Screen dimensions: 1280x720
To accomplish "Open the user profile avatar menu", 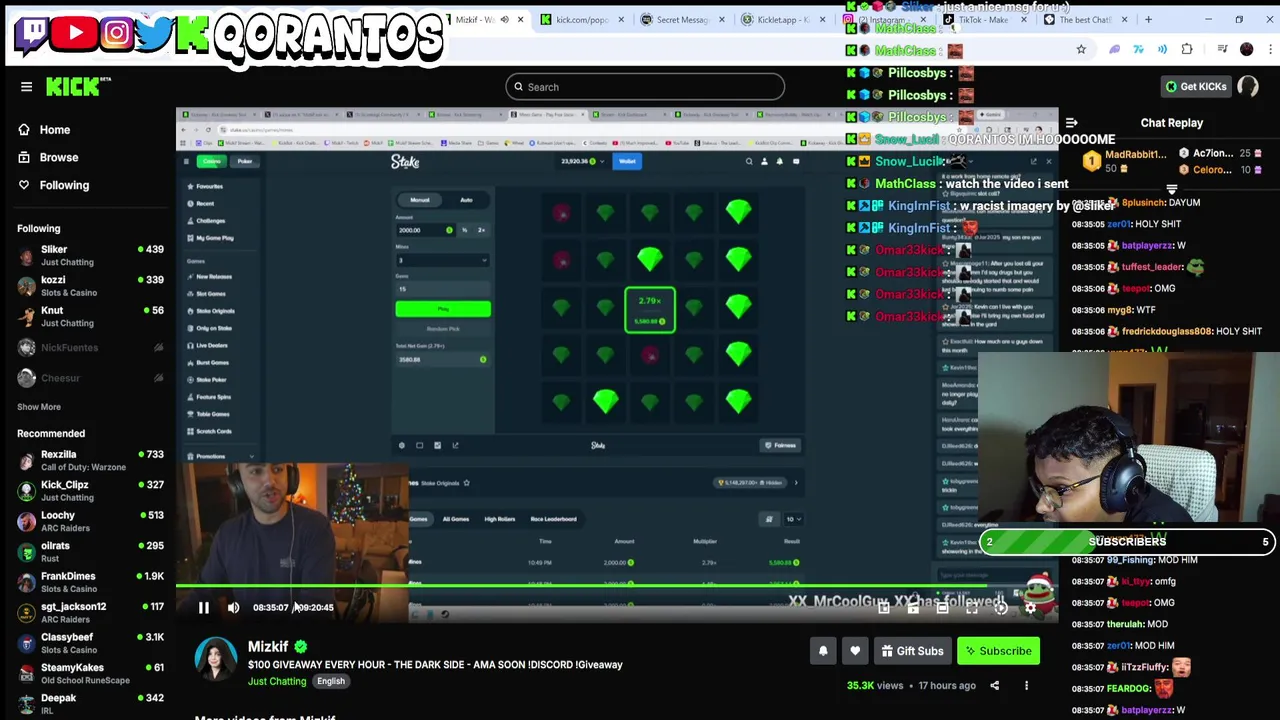I will [x=1248, y=87].
